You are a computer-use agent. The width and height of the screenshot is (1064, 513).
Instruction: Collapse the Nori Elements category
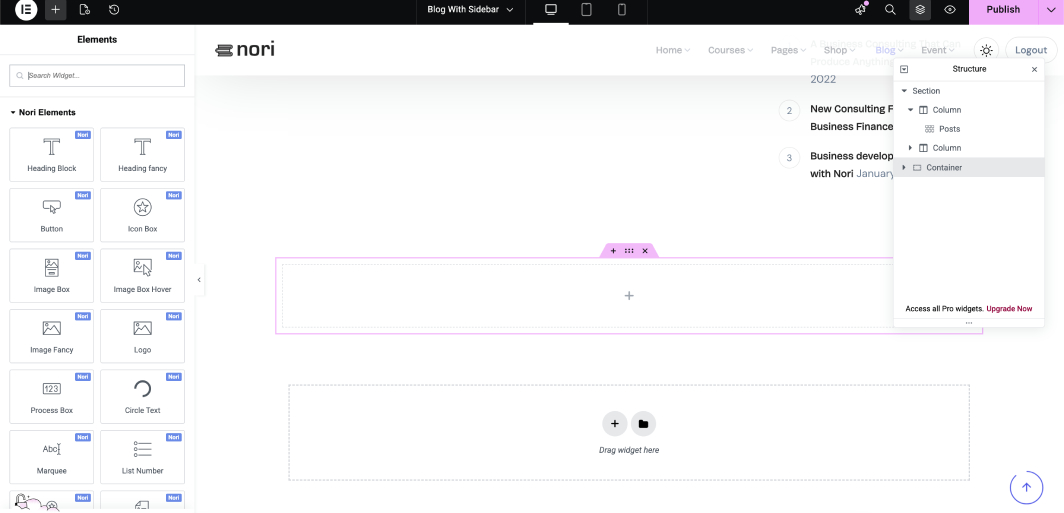pos(43,113)
